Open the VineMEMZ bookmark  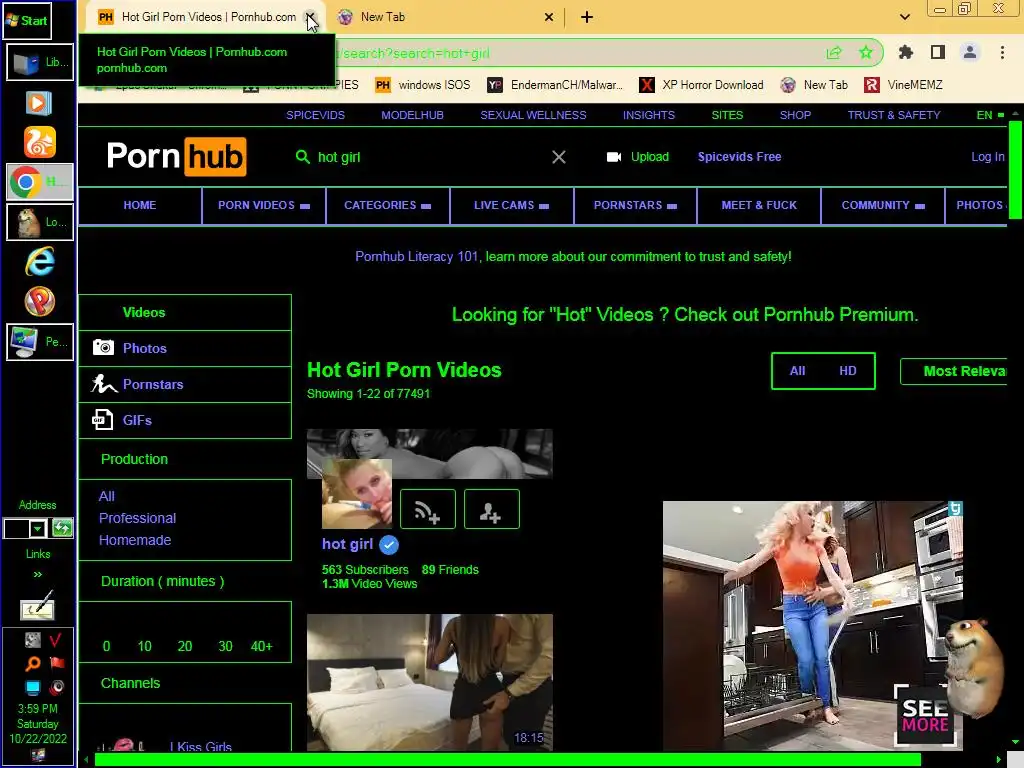(904, 85)
